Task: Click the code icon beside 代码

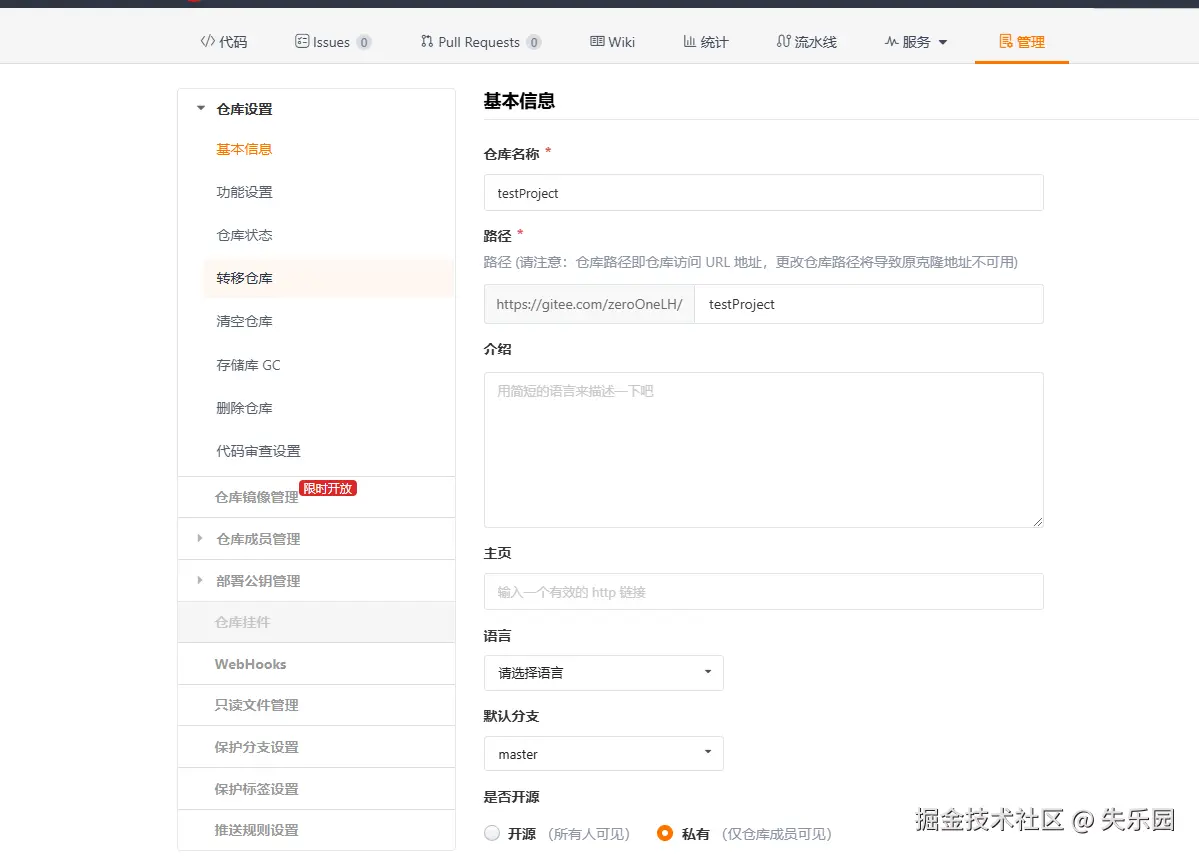Action: [207, 41]
